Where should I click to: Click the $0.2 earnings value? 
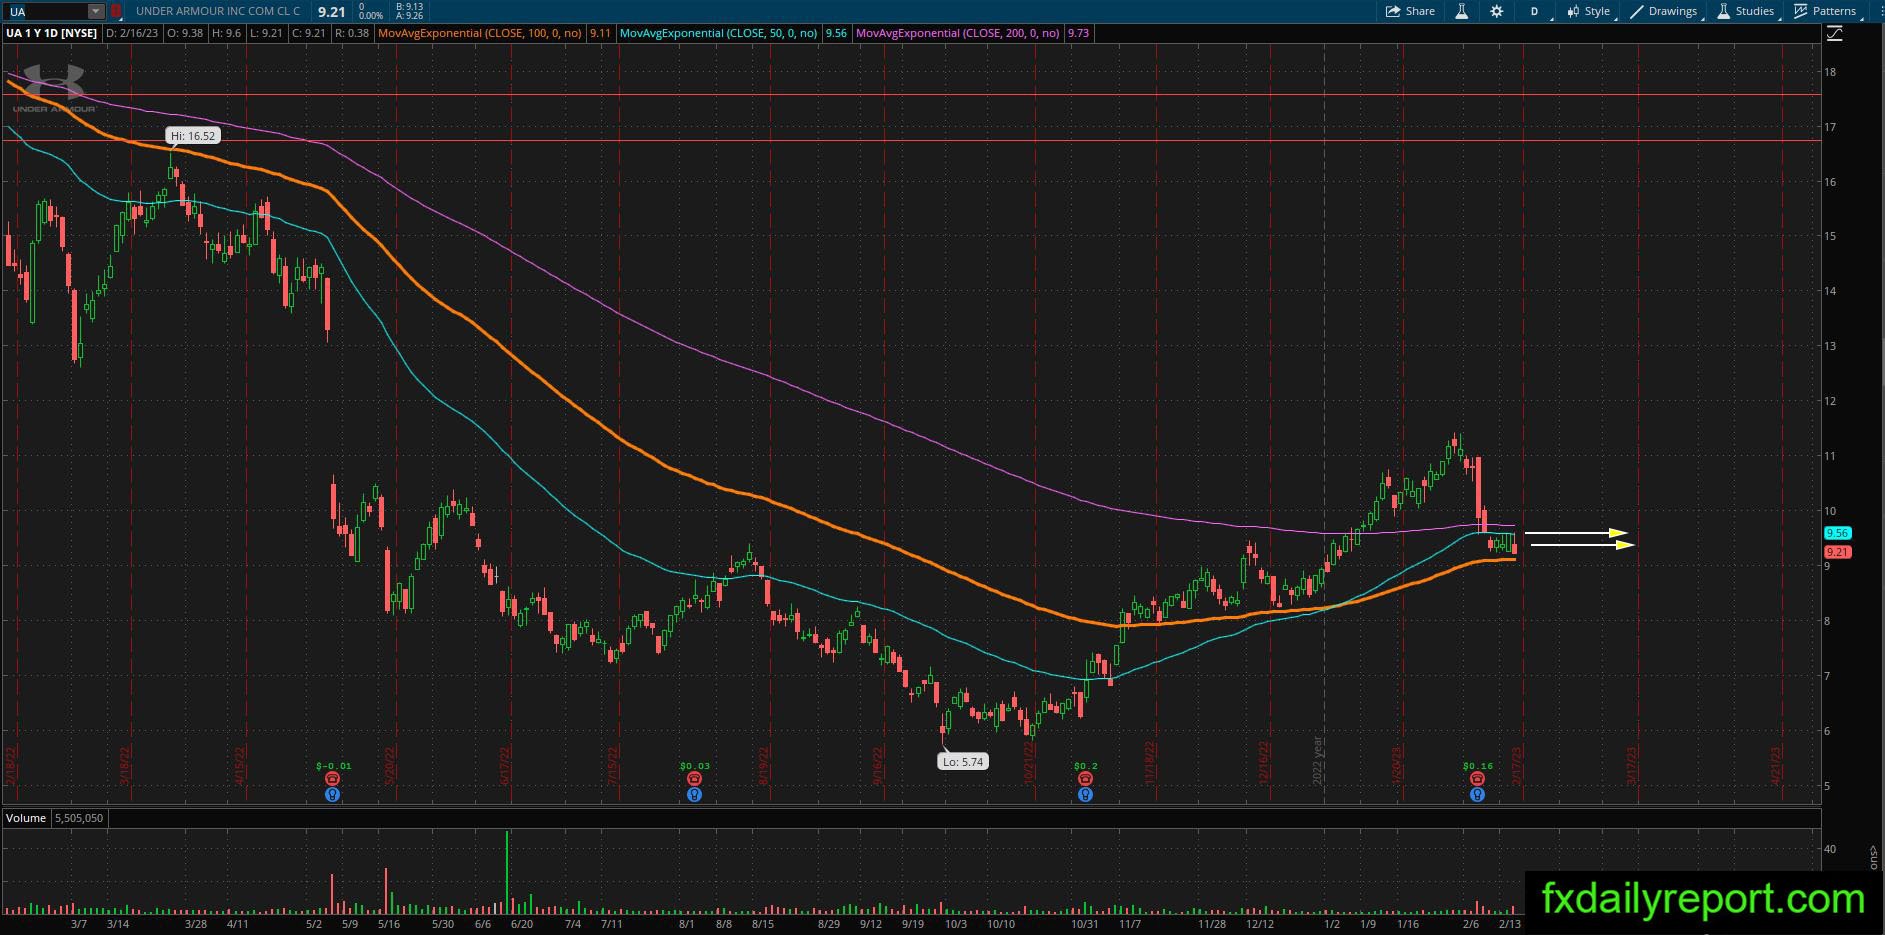coord(1085,767)
